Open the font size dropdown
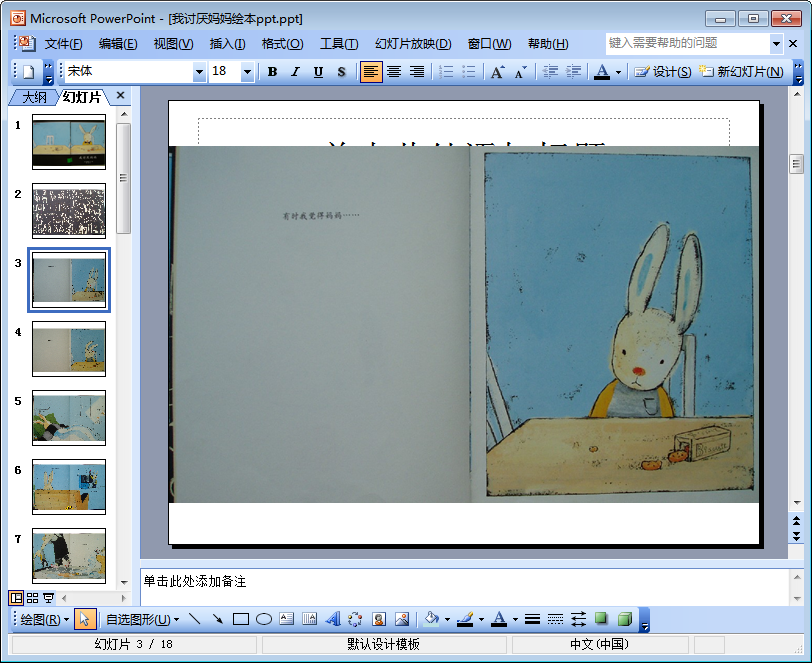812x663 pixels. (x=248, y=72)
